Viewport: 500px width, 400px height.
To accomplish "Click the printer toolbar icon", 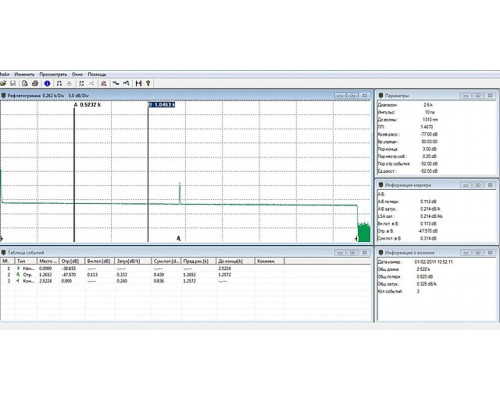I will [35, 83].
